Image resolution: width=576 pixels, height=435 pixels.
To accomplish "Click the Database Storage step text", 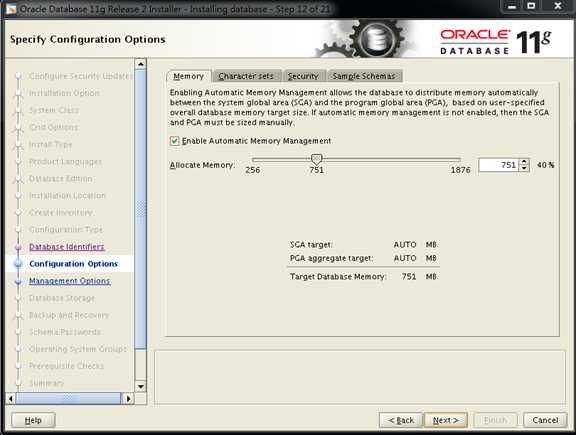I will tap(62, 298).
